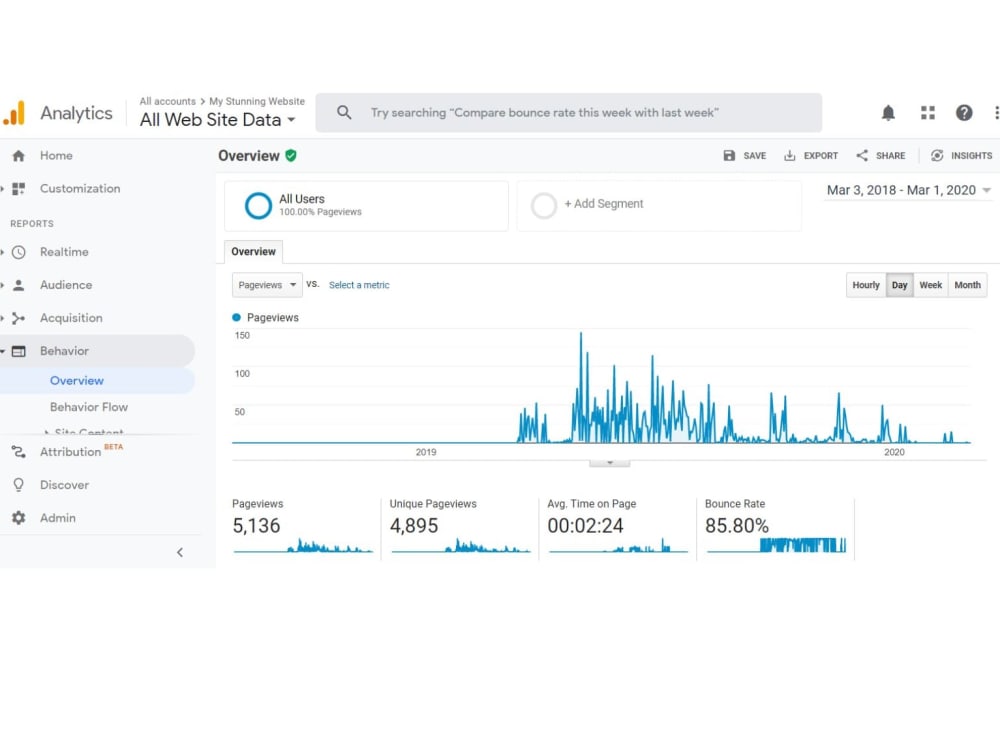Click the Google Analytics logo

[14, 113]
